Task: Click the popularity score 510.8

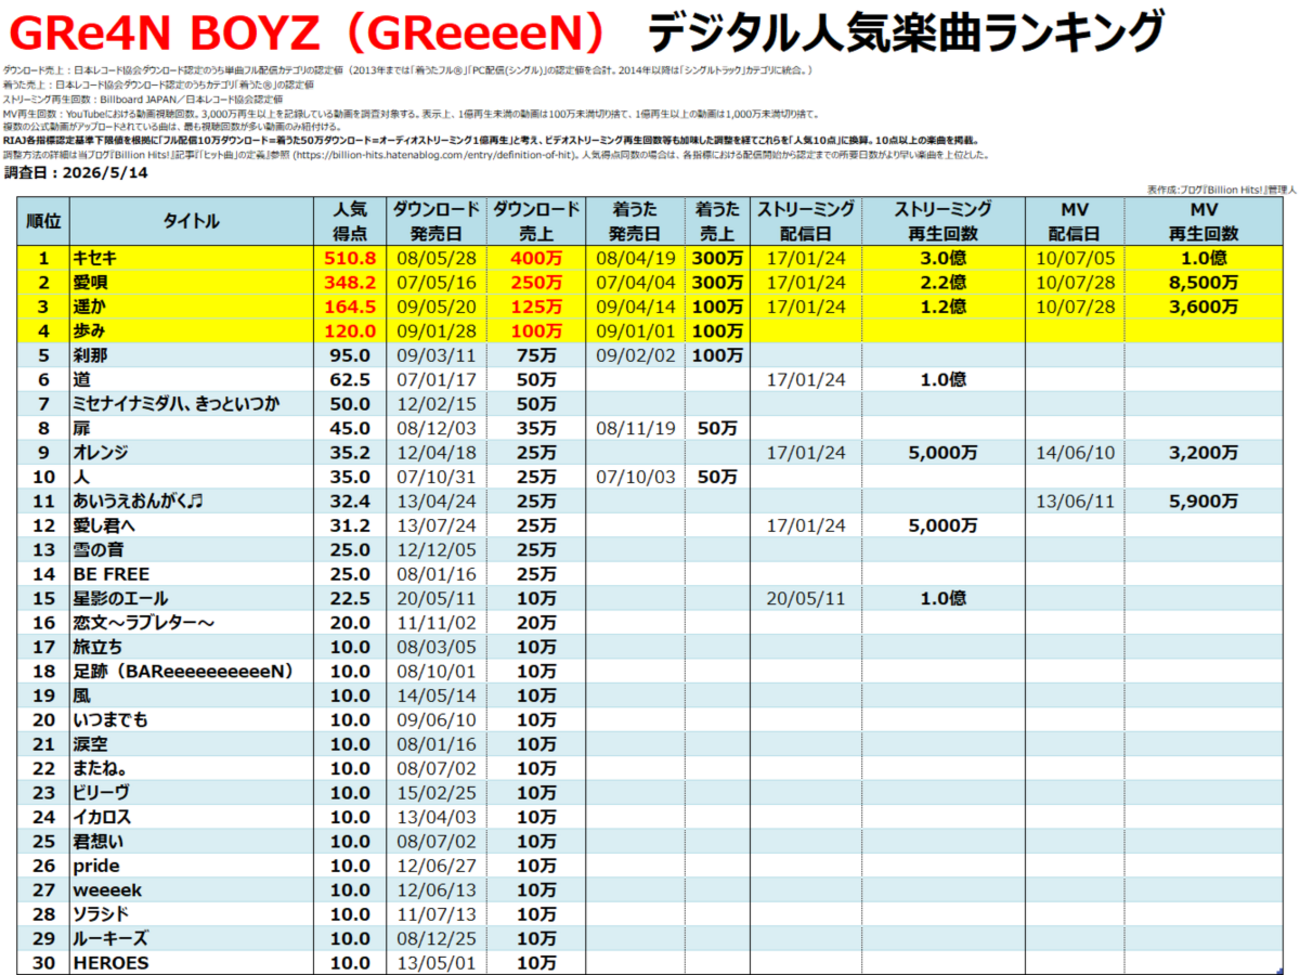Action: [x=350, y=258]
